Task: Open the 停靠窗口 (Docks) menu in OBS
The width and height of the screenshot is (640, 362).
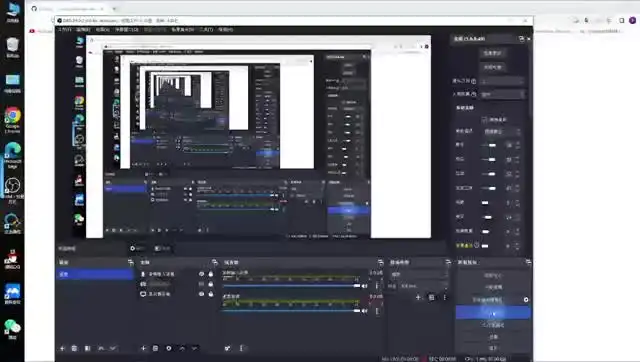Action: click(x=126, y=30)
